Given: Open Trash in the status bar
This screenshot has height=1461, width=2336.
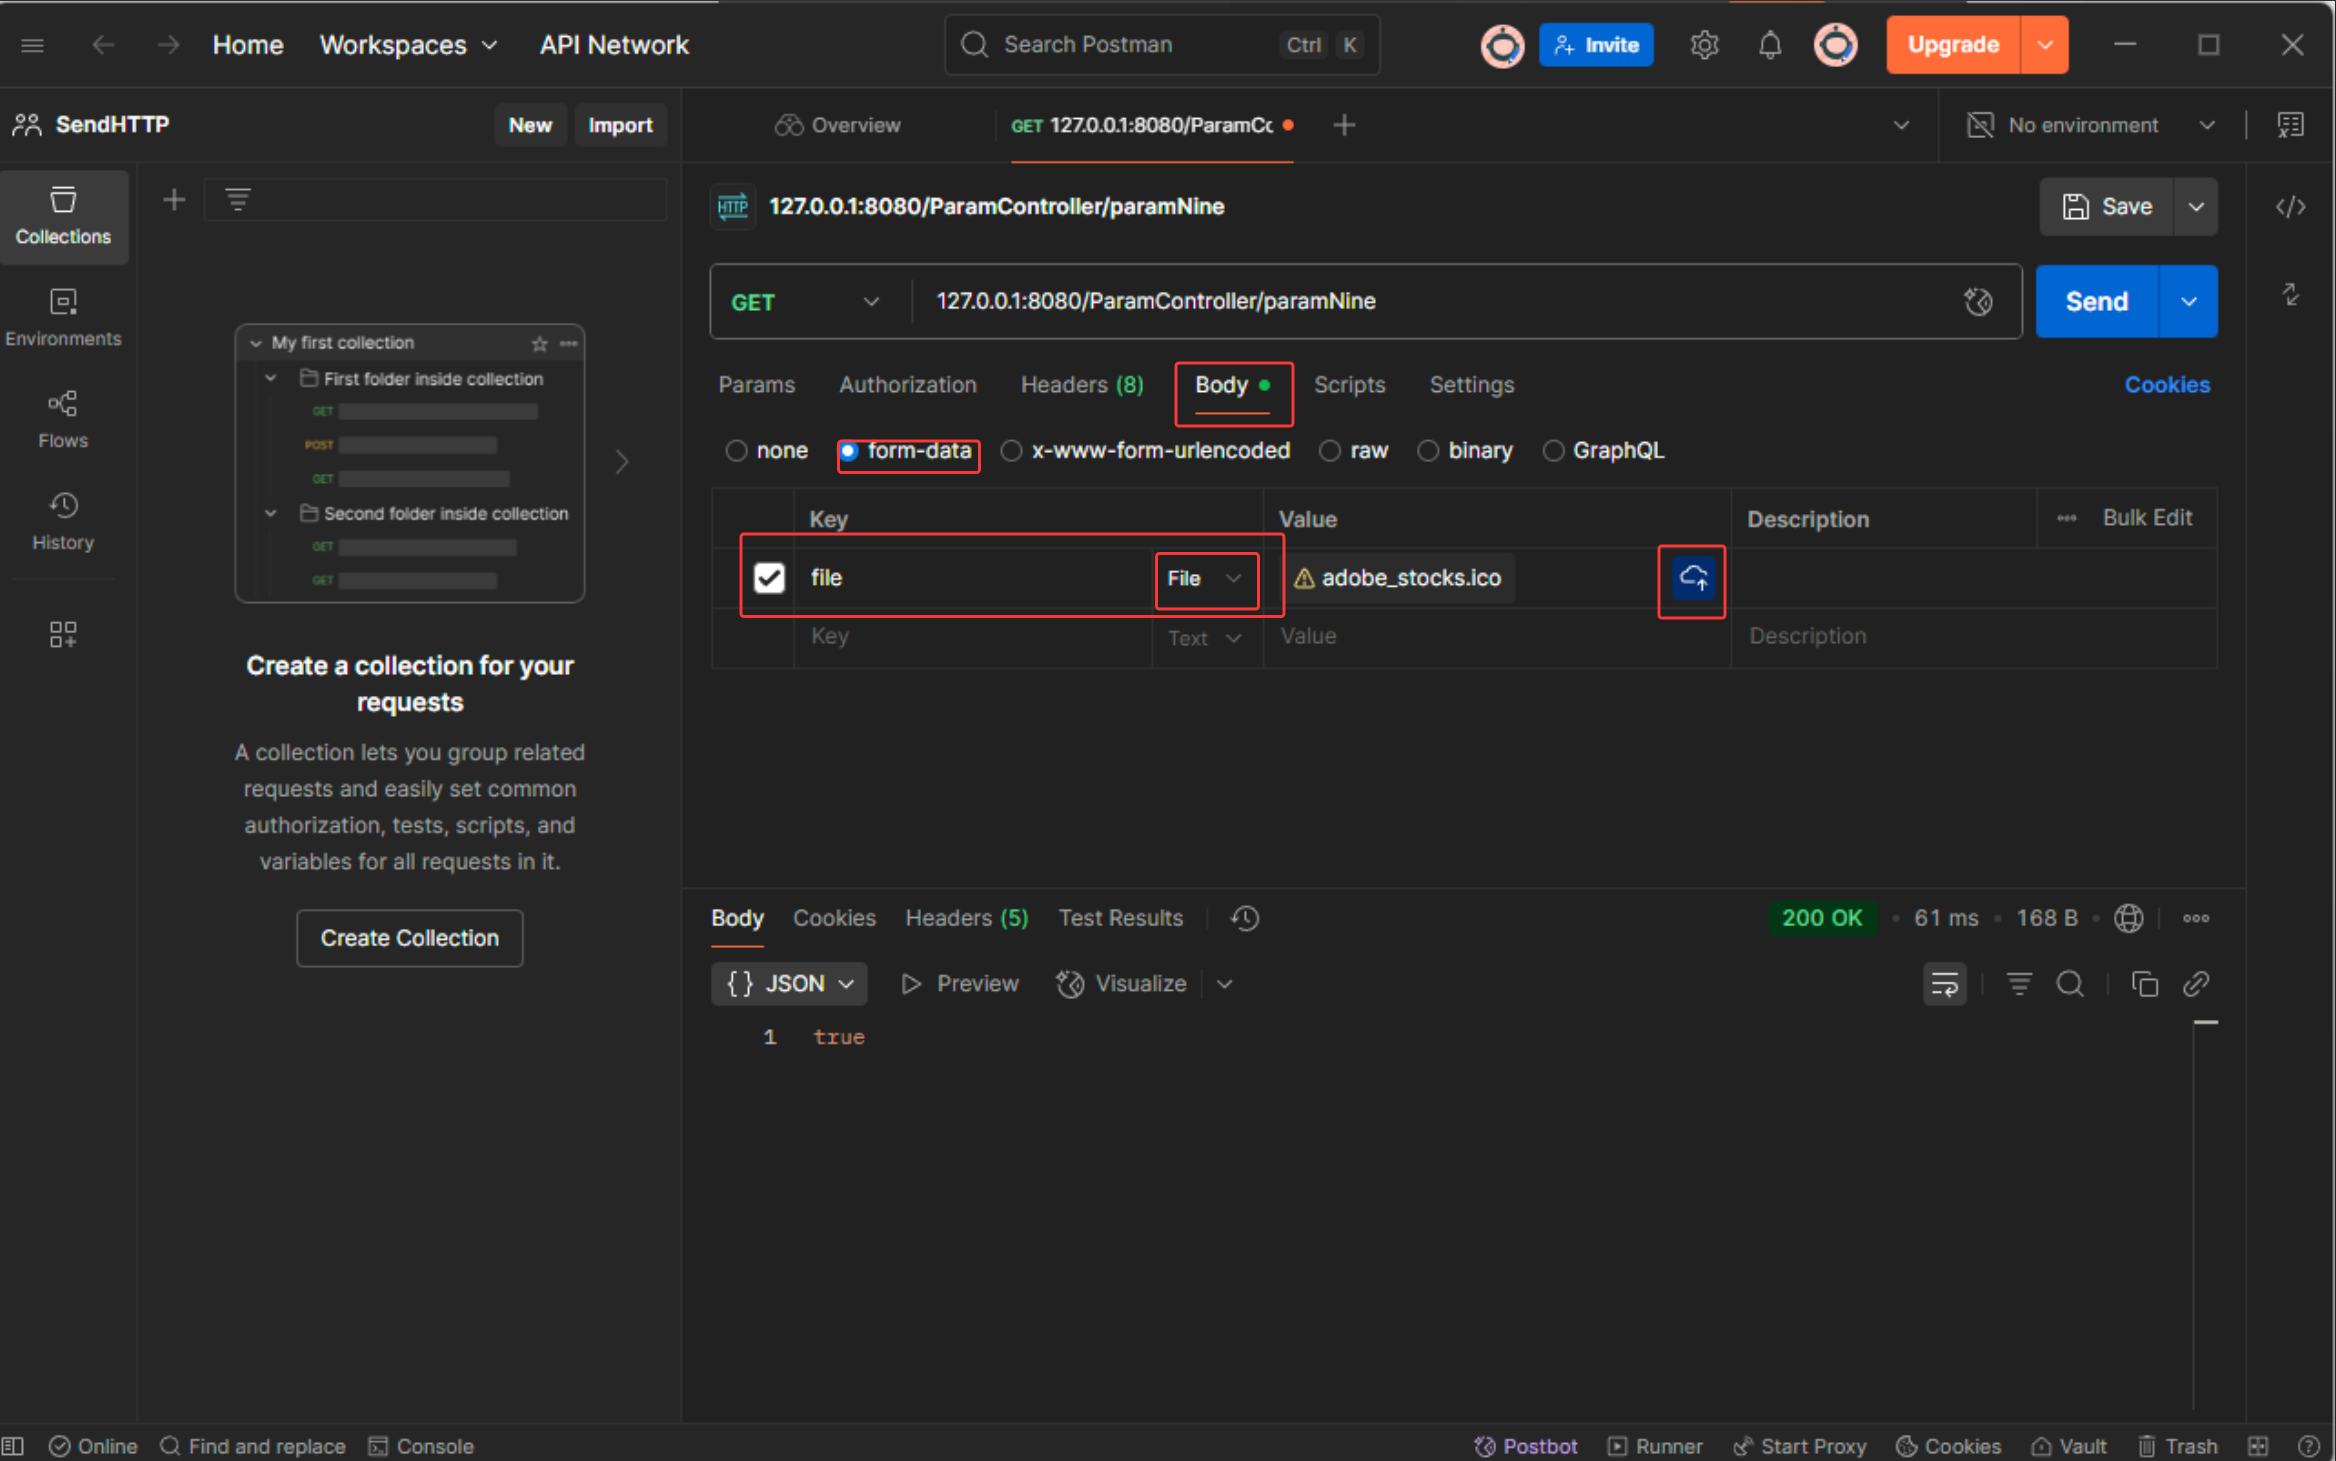Looking at the screenshot, I should click(x=2178, y=1446).
